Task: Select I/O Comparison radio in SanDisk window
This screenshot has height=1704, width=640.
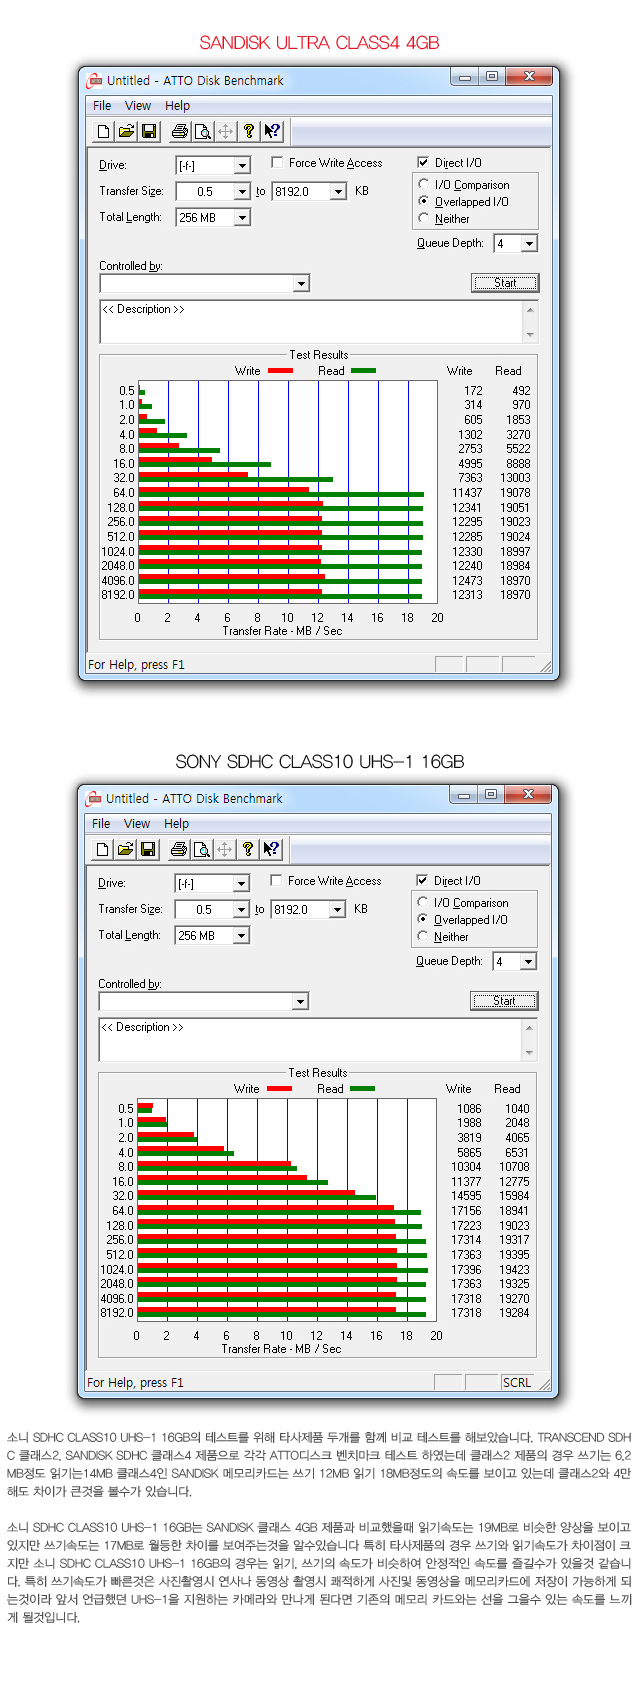Action: (x=424, y=185)
